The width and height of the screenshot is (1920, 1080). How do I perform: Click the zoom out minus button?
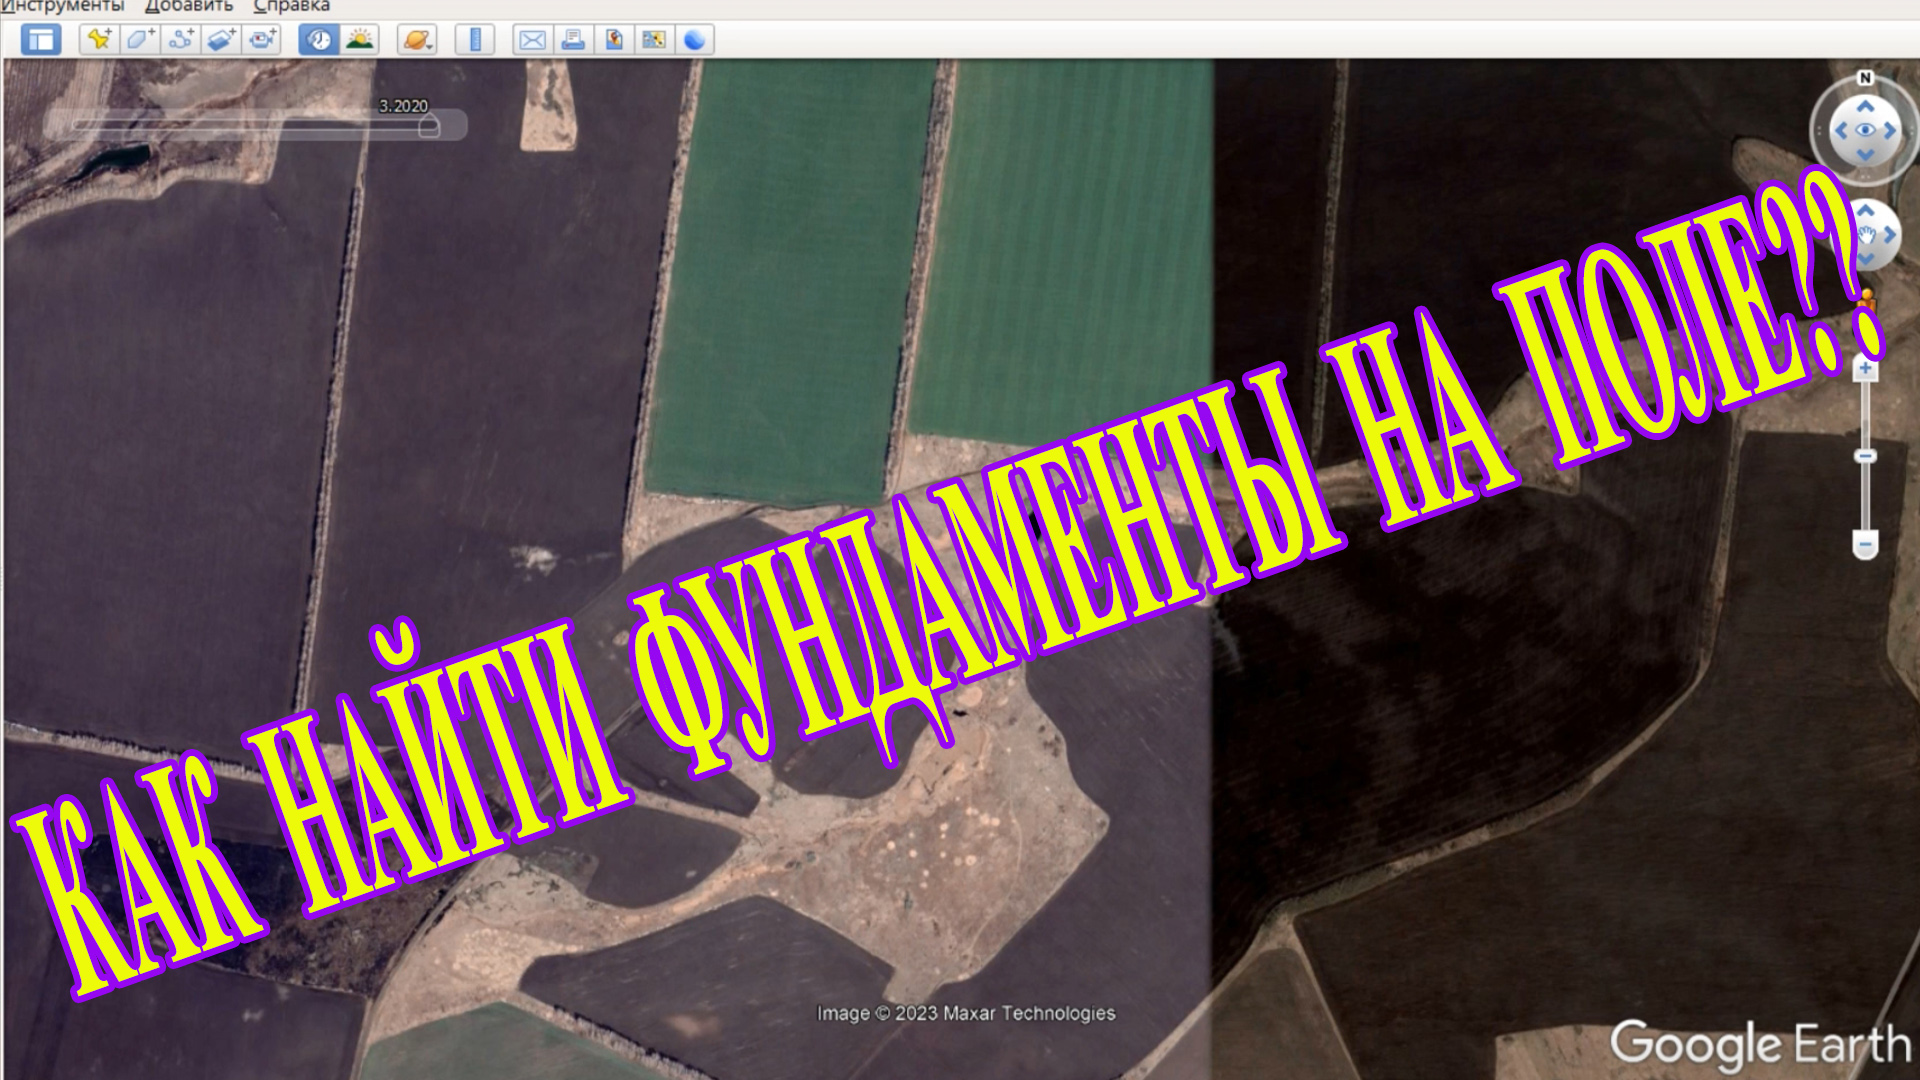pyautogui.click(x=1865, y=545)
